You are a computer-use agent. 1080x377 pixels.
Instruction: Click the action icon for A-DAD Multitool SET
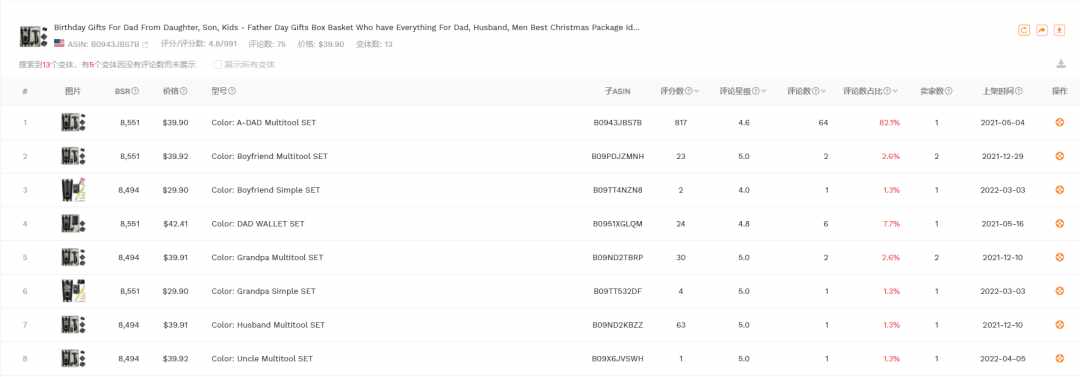click(x=1059, y=123)
